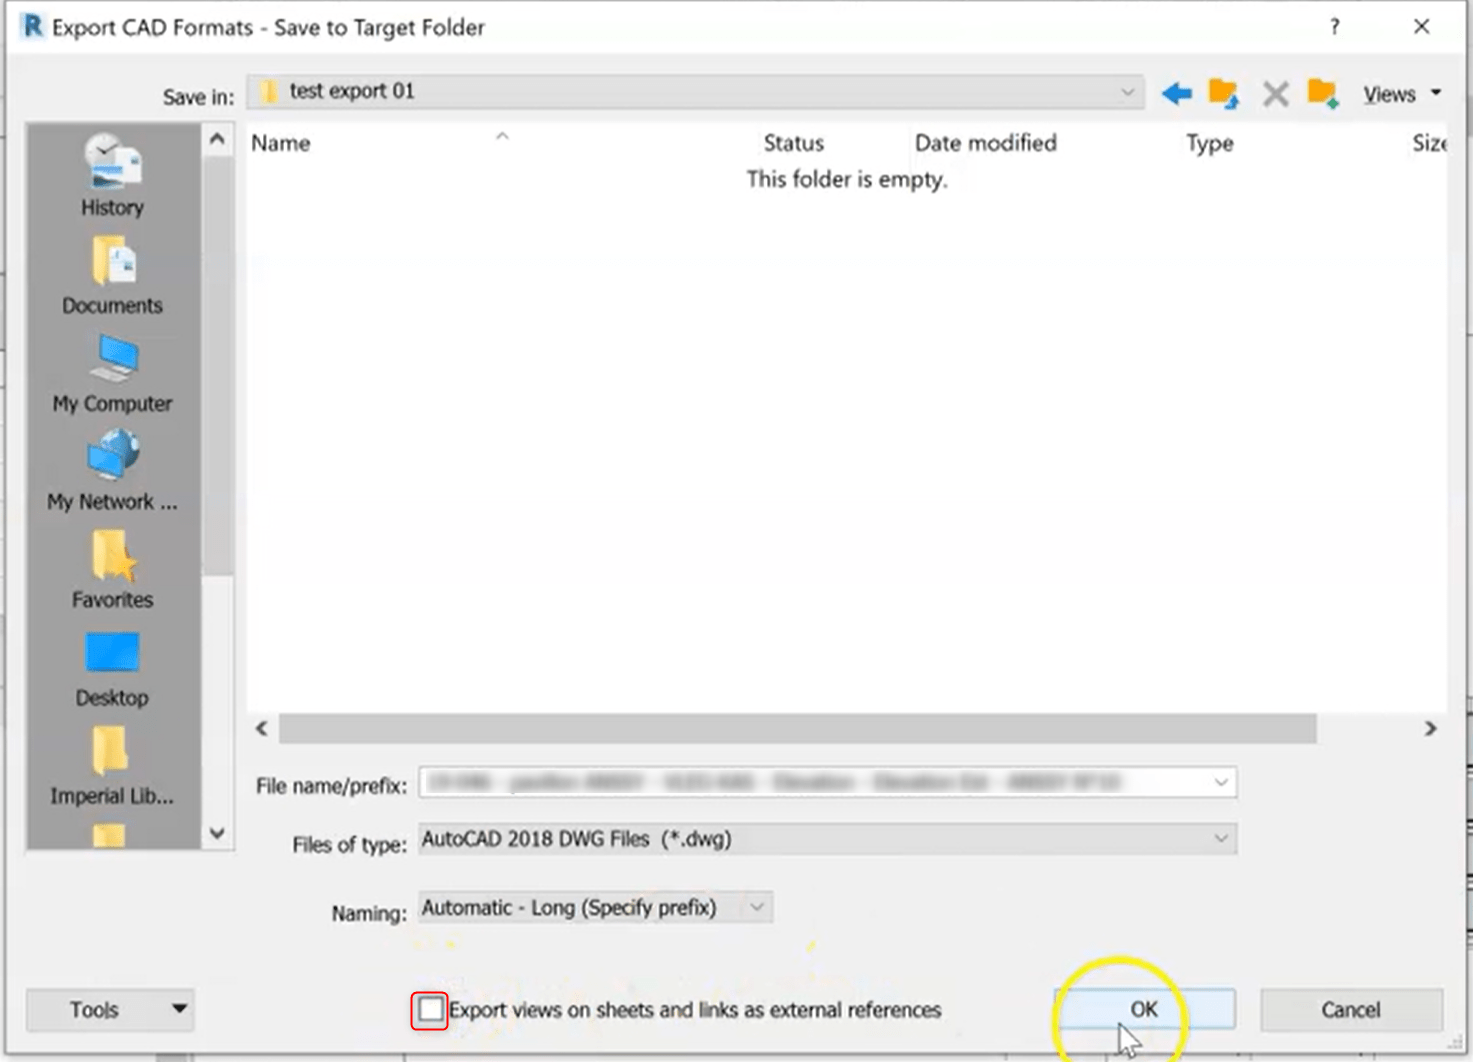Open the Favorites folder shortcut
The width and height of the screenshot is (1473, 1062).
112,569
